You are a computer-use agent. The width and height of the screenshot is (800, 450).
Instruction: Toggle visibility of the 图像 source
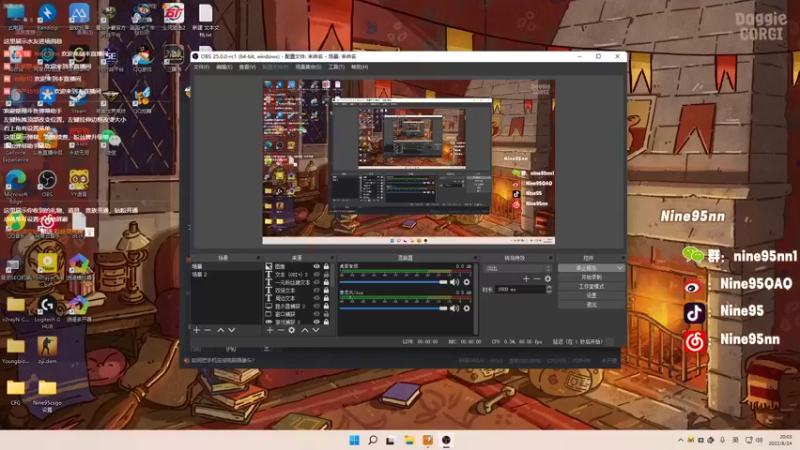coord(317,266)
